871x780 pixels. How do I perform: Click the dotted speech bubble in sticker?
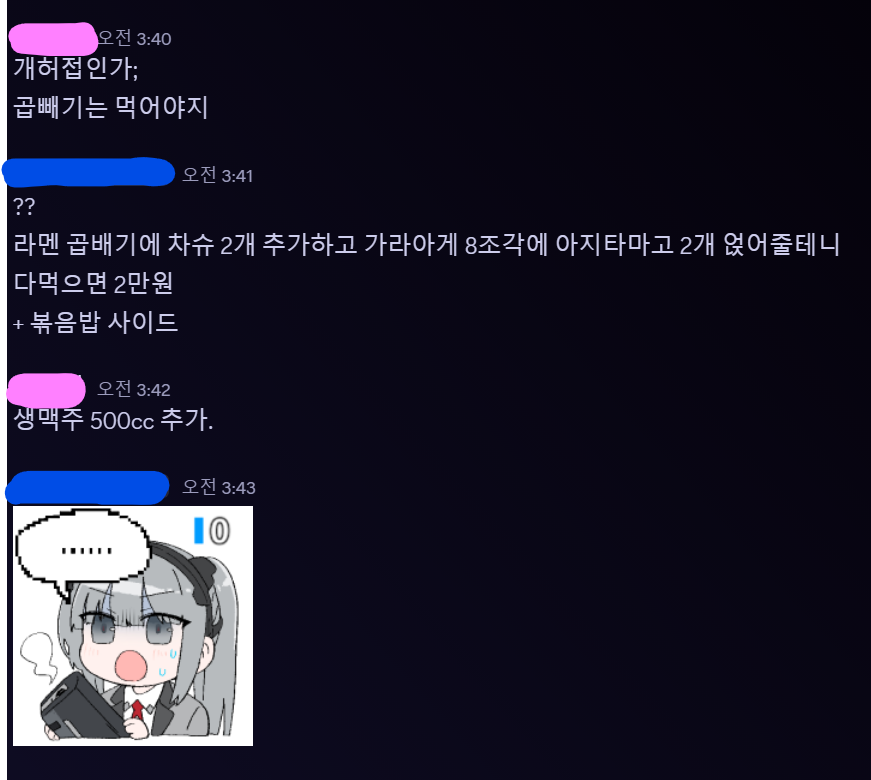coord(83,551)
